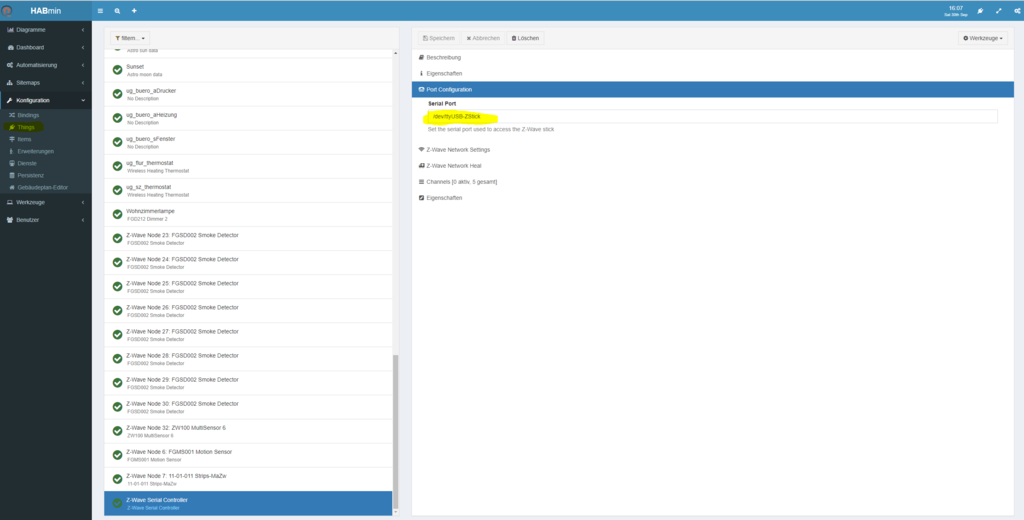Open the Werkzeuge dropdown button
This screenshot has width=1024, height=520.
[983, 38]
